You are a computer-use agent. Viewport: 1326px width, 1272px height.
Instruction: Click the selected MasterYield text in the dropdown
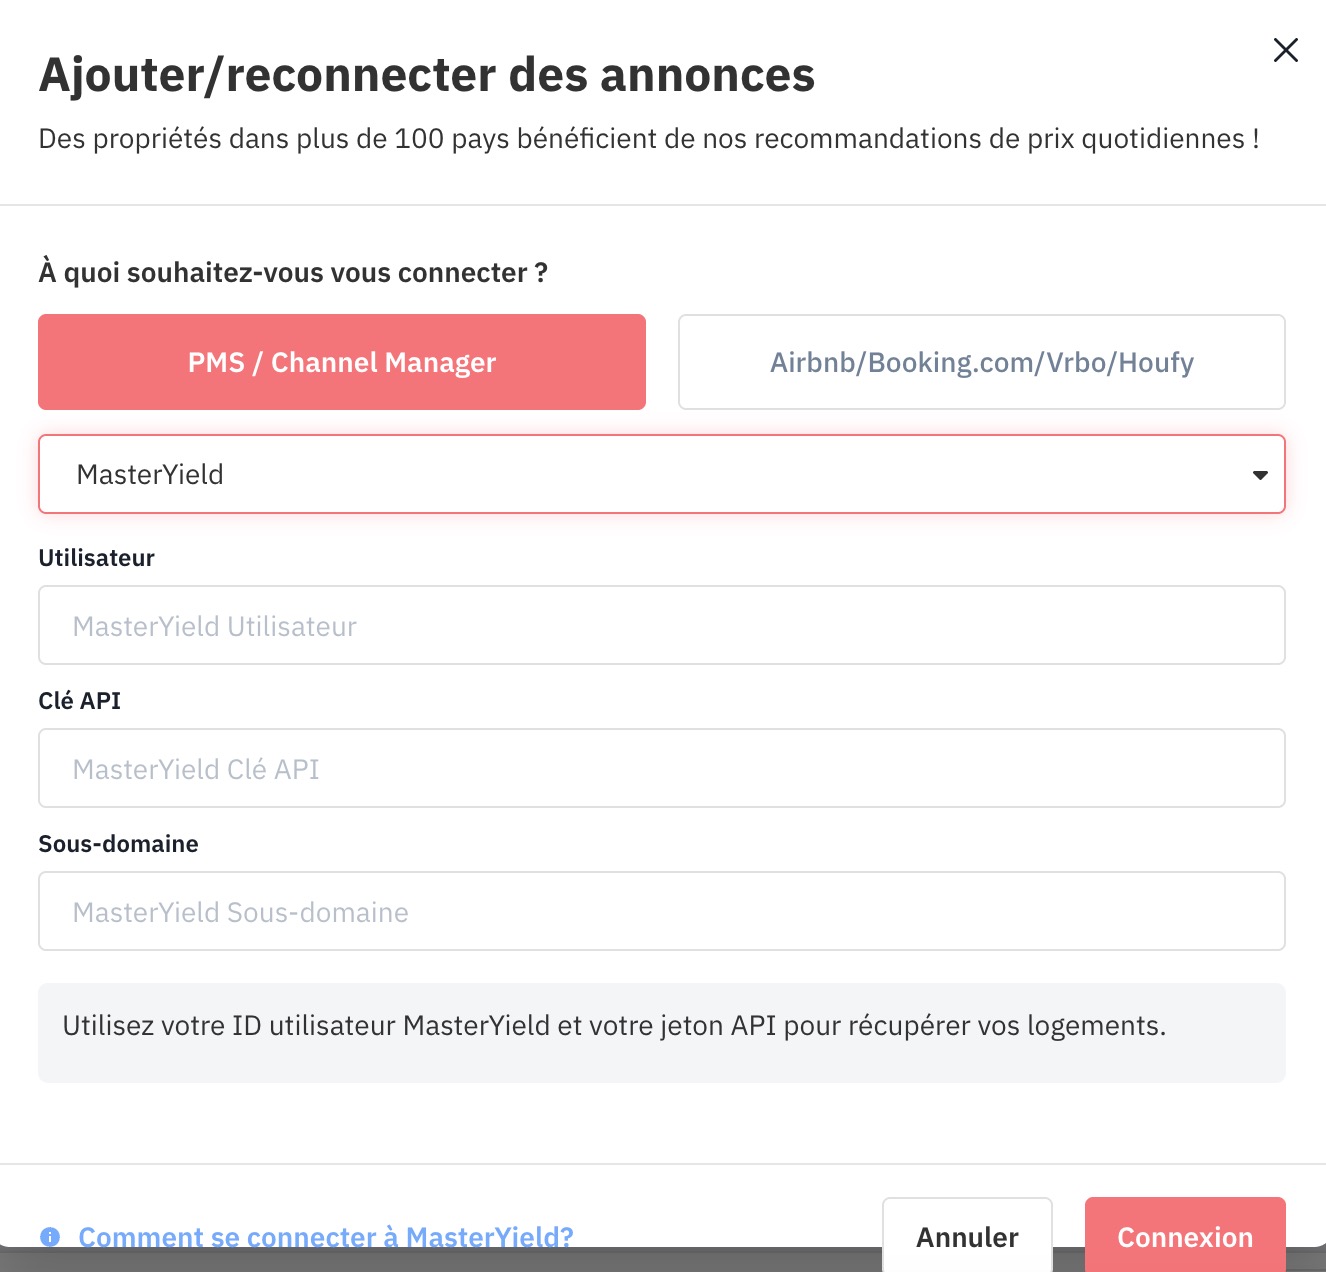[x=150, y=474]
